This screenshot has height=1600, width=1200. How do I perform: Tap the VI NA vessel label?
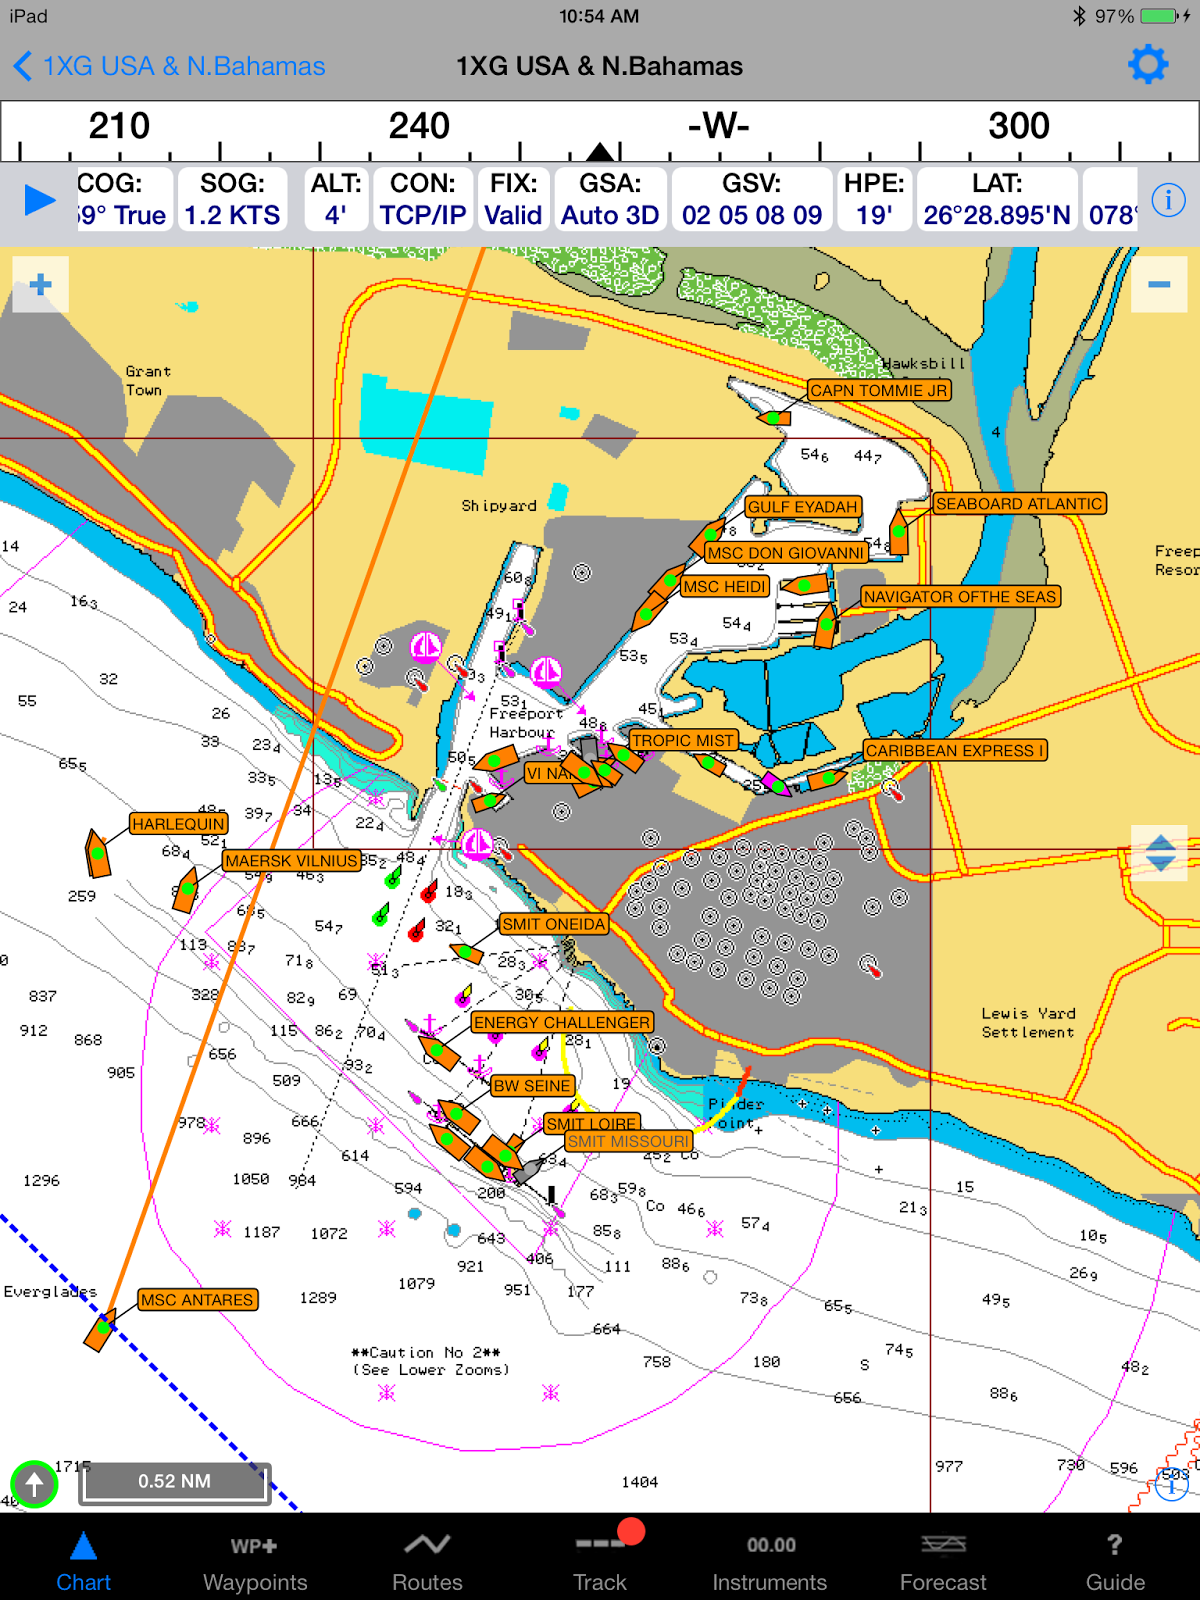[548, 773]
